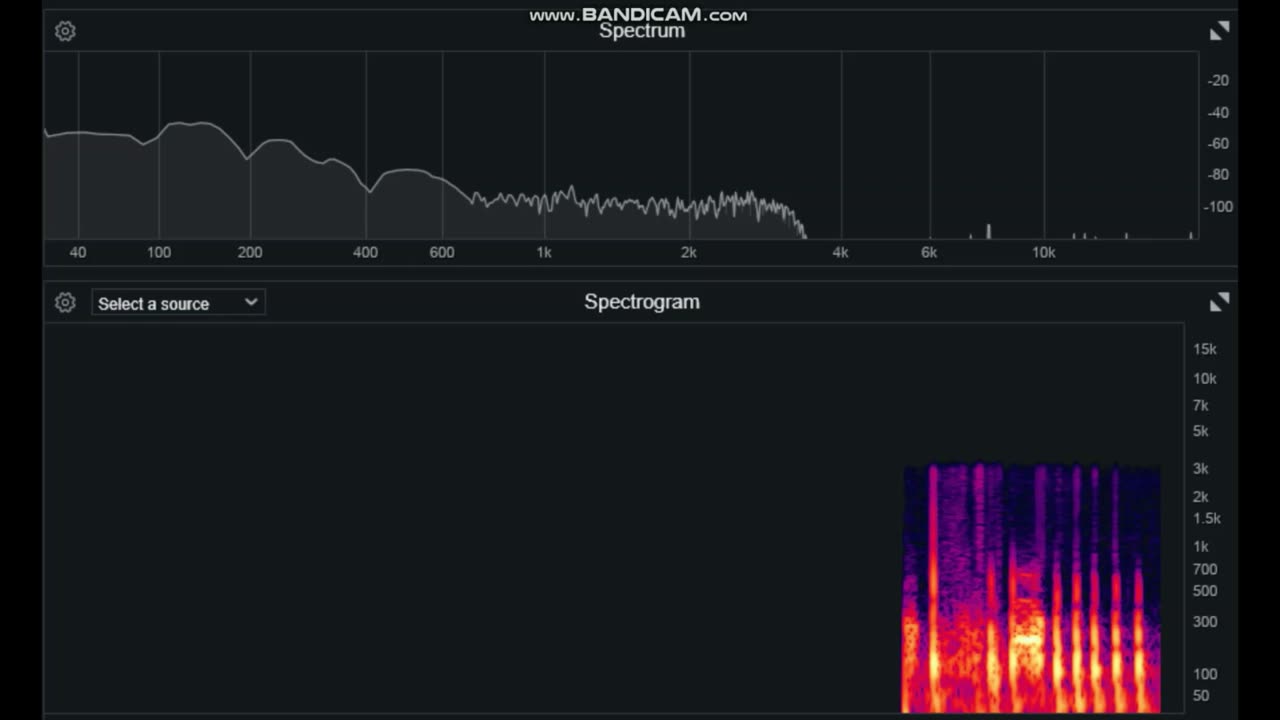
Task: Click the 6k label on Spectrum frequency axis
Action: click(929, 253)
